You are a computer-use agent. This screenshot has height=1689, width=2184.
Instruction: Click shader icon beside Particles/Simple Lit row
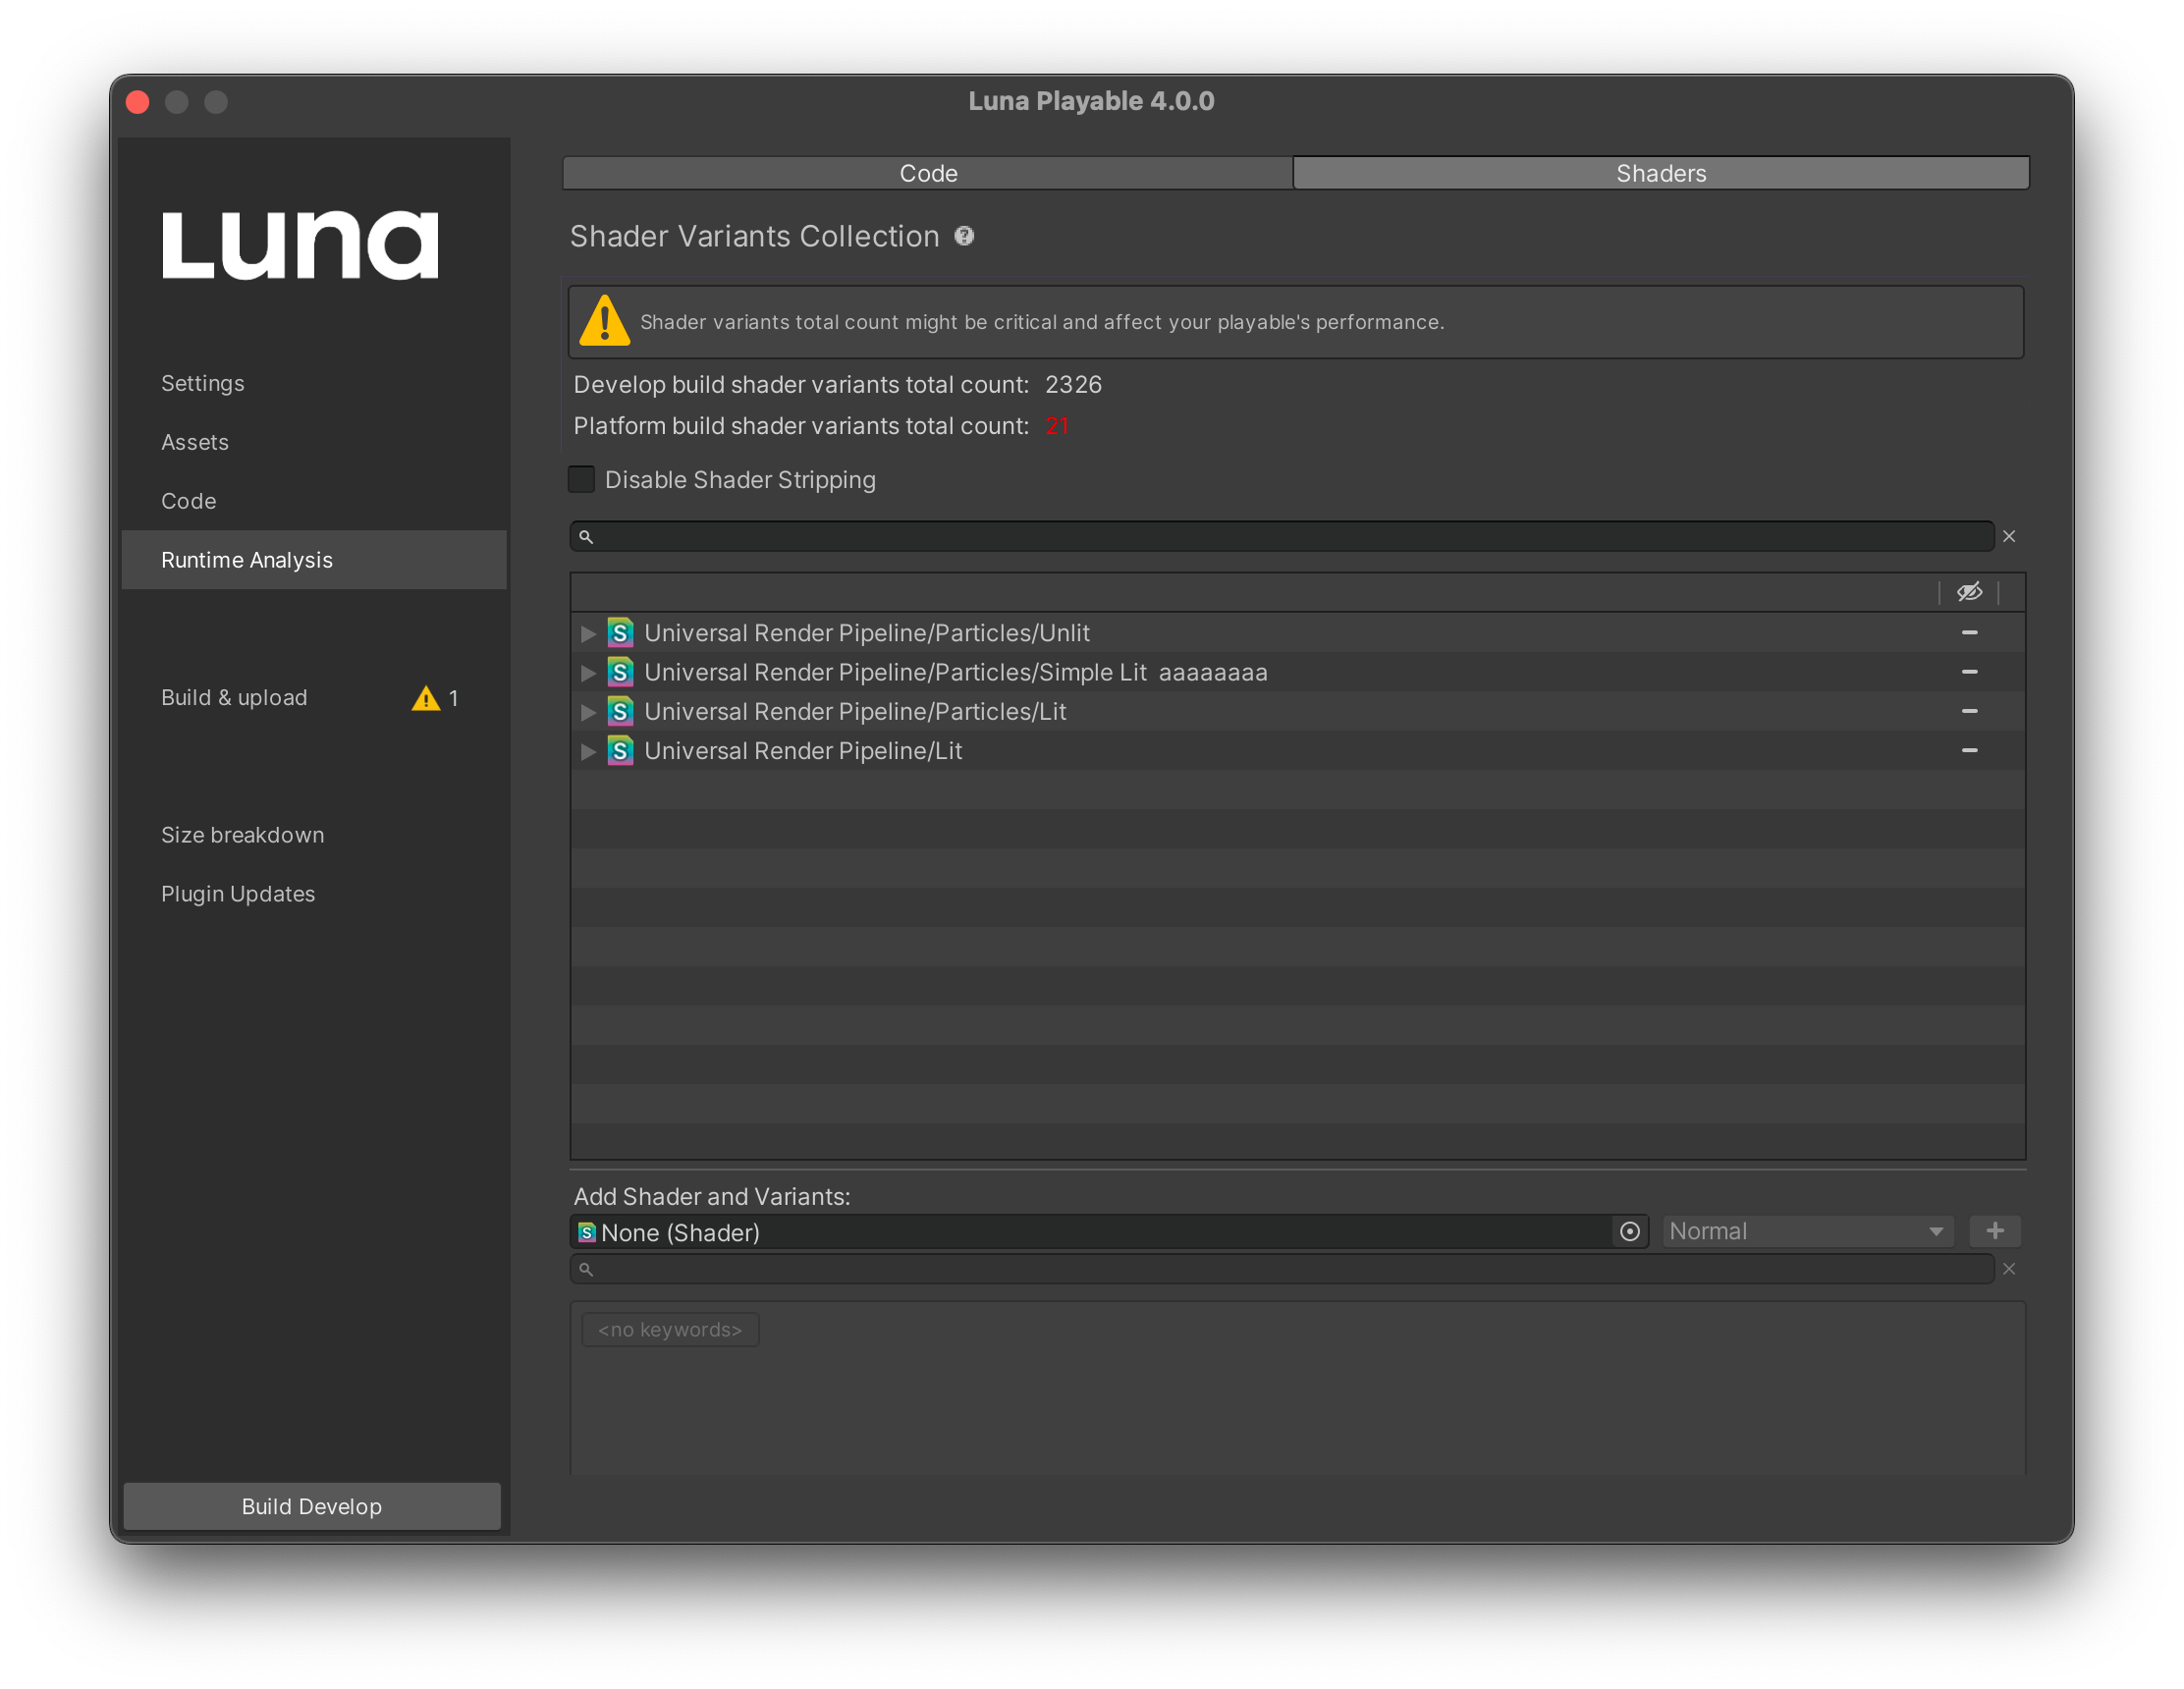620,672
